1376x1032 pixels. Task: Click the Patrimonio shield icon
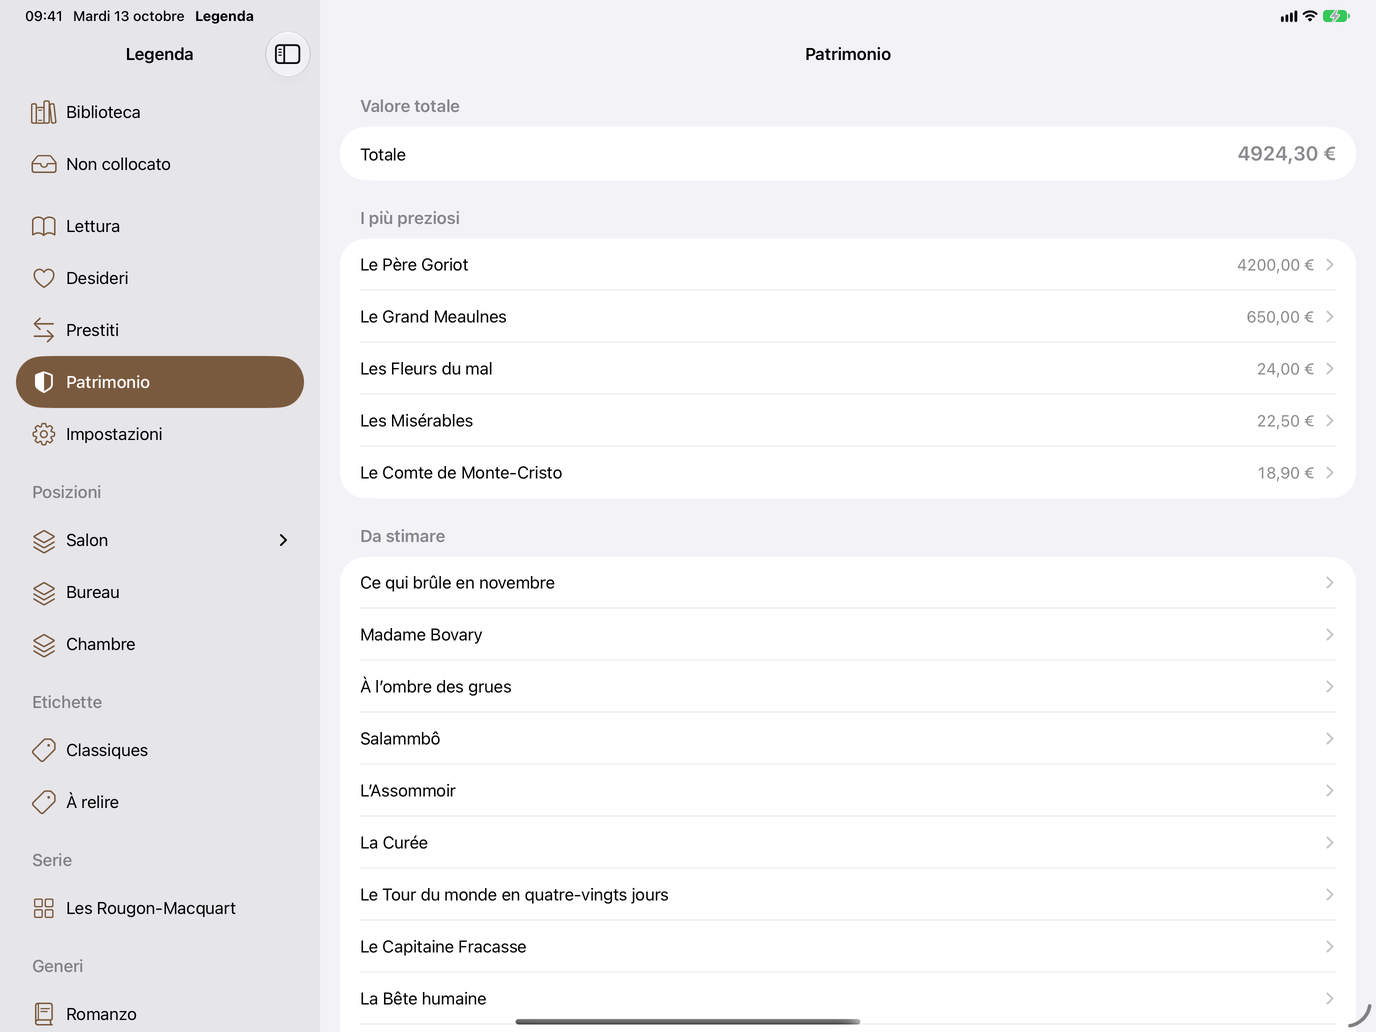click(x=44, y=382)
